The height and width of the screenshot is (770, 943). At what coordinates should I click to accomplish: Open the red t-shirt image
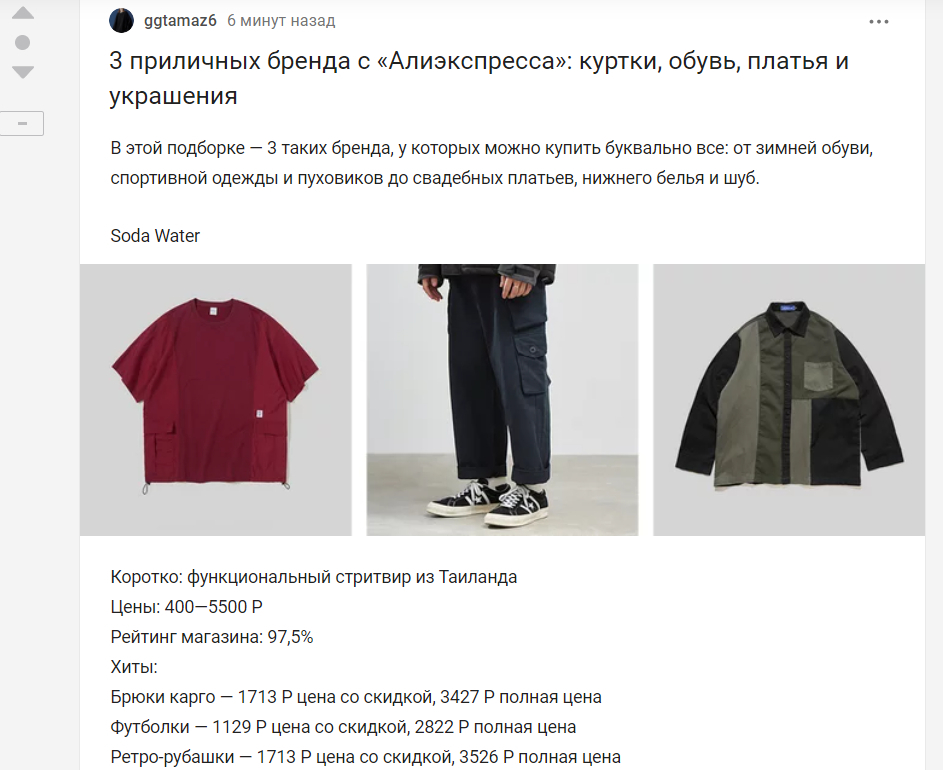pos(216,399)
